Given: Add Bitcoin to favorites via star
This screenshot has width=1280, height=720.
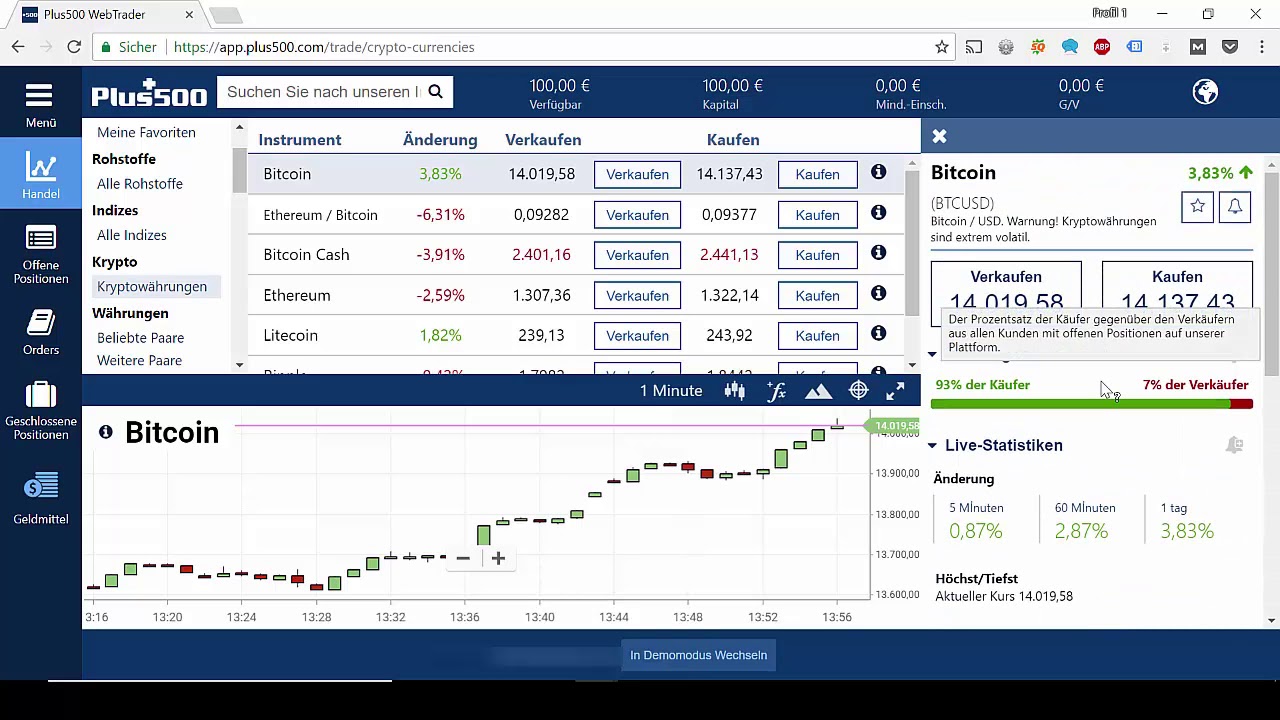Looking at the screenshot, I should coord(1197,206).
